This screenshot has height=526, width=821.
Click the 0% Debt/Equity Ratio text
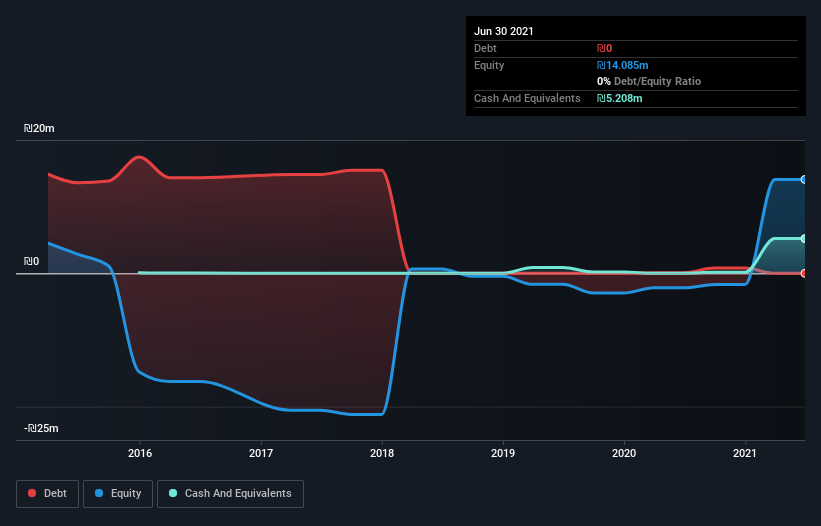pos(649,81)
